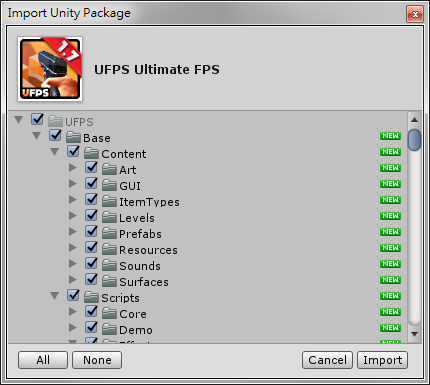Uncheck the Base folder checkbox

click(x=55, y=135)
